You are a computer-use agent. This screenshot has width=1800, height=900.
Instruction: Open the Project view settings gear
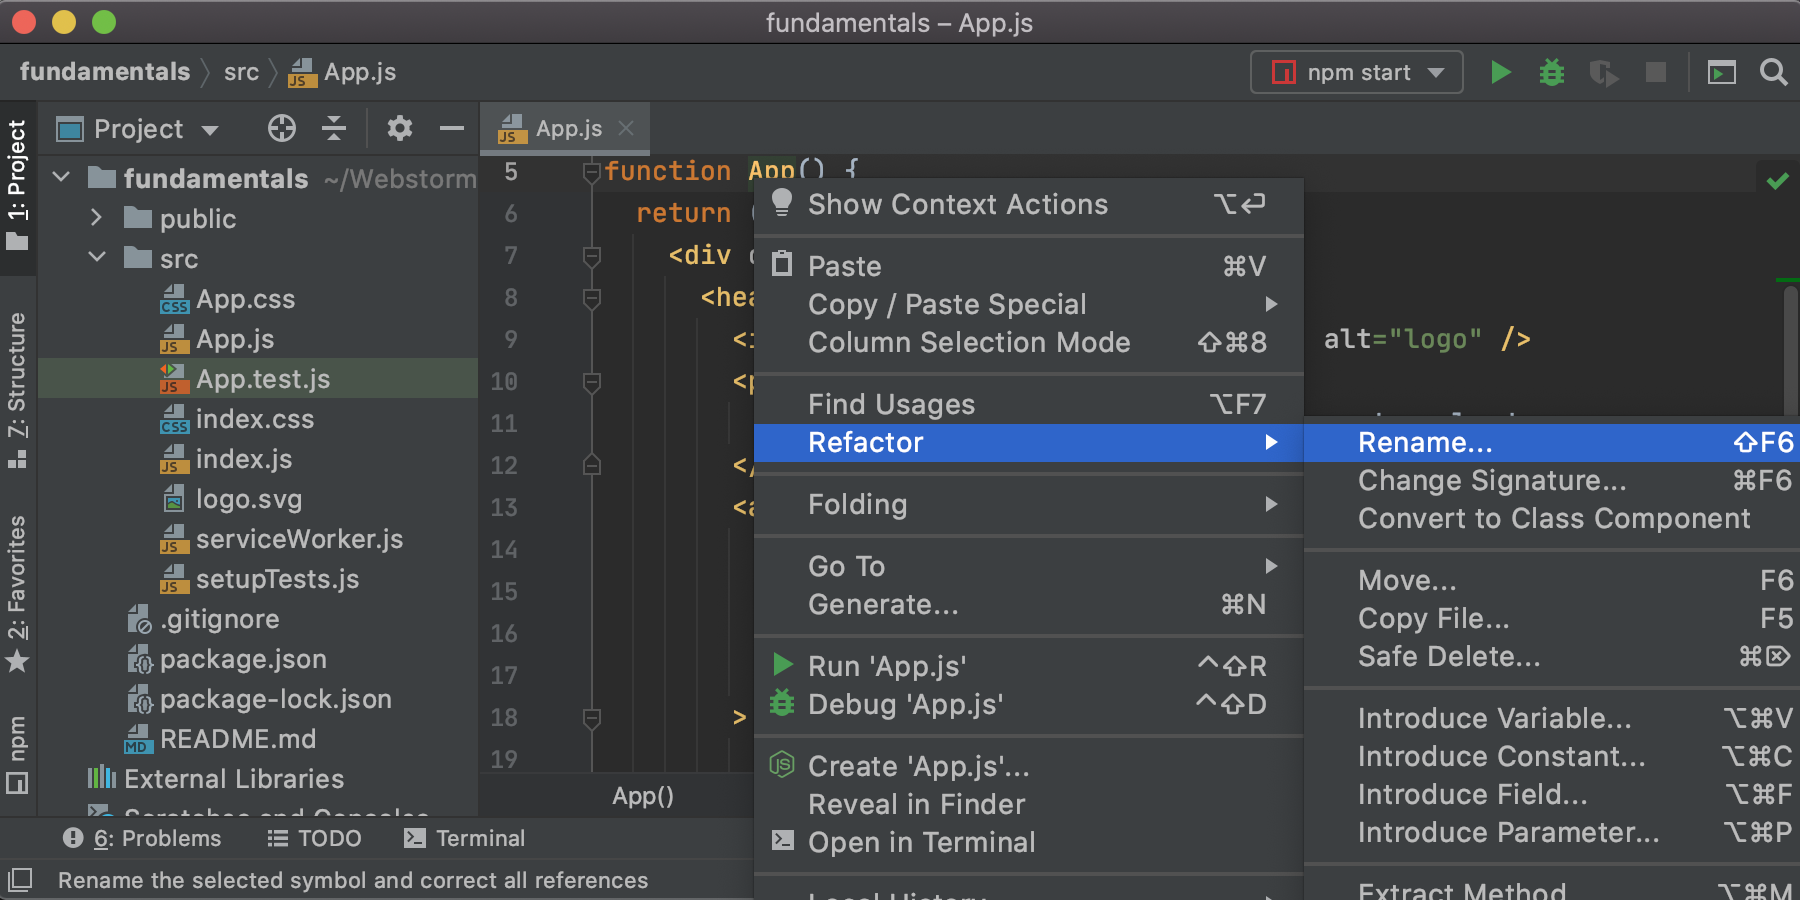(399, 128)
